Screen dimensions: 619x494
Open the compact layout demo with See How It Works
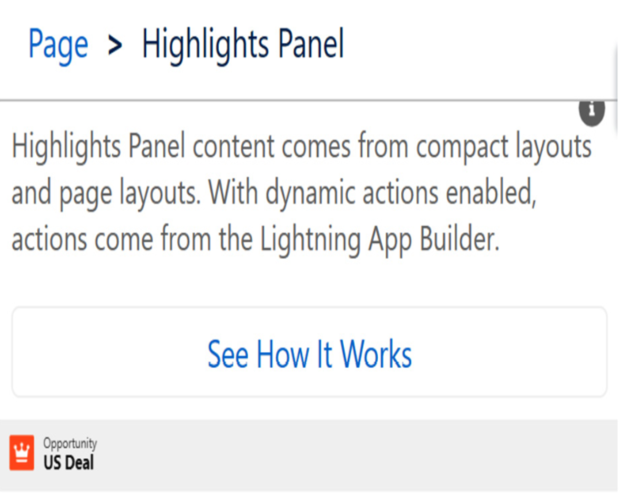click(x=310, y=352)
